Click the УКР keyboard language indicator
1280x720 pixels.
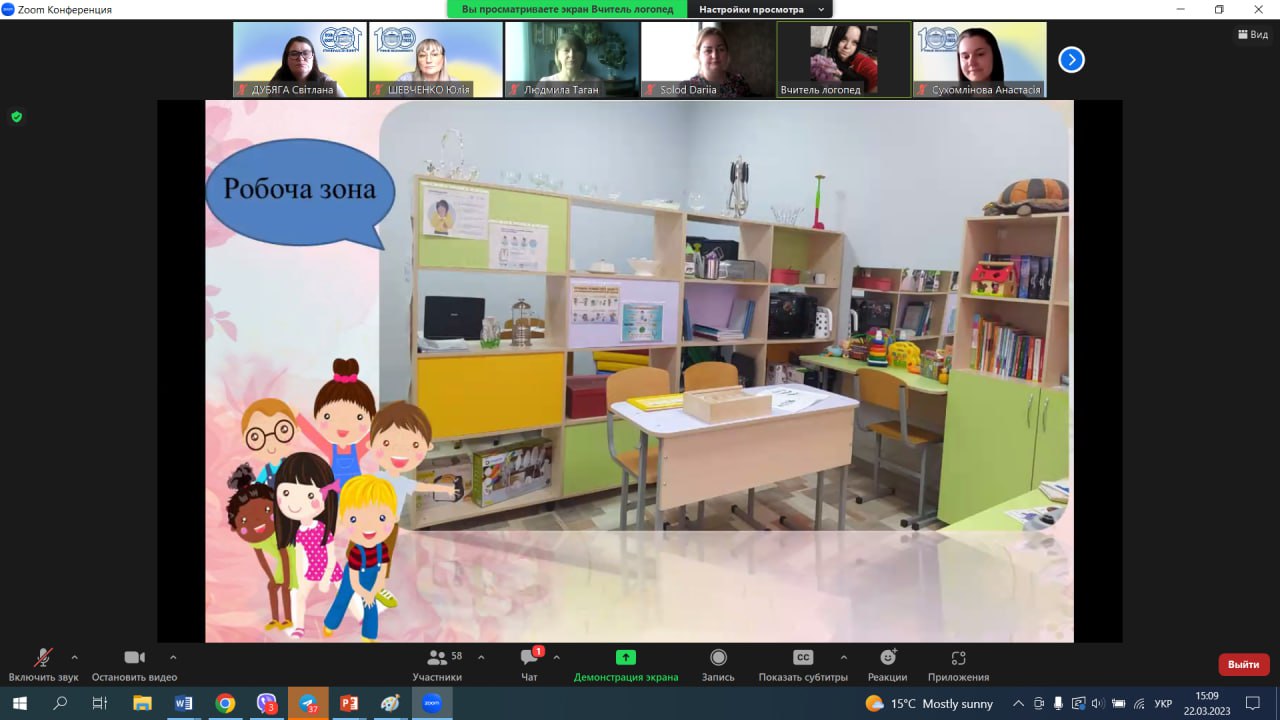1163,703
